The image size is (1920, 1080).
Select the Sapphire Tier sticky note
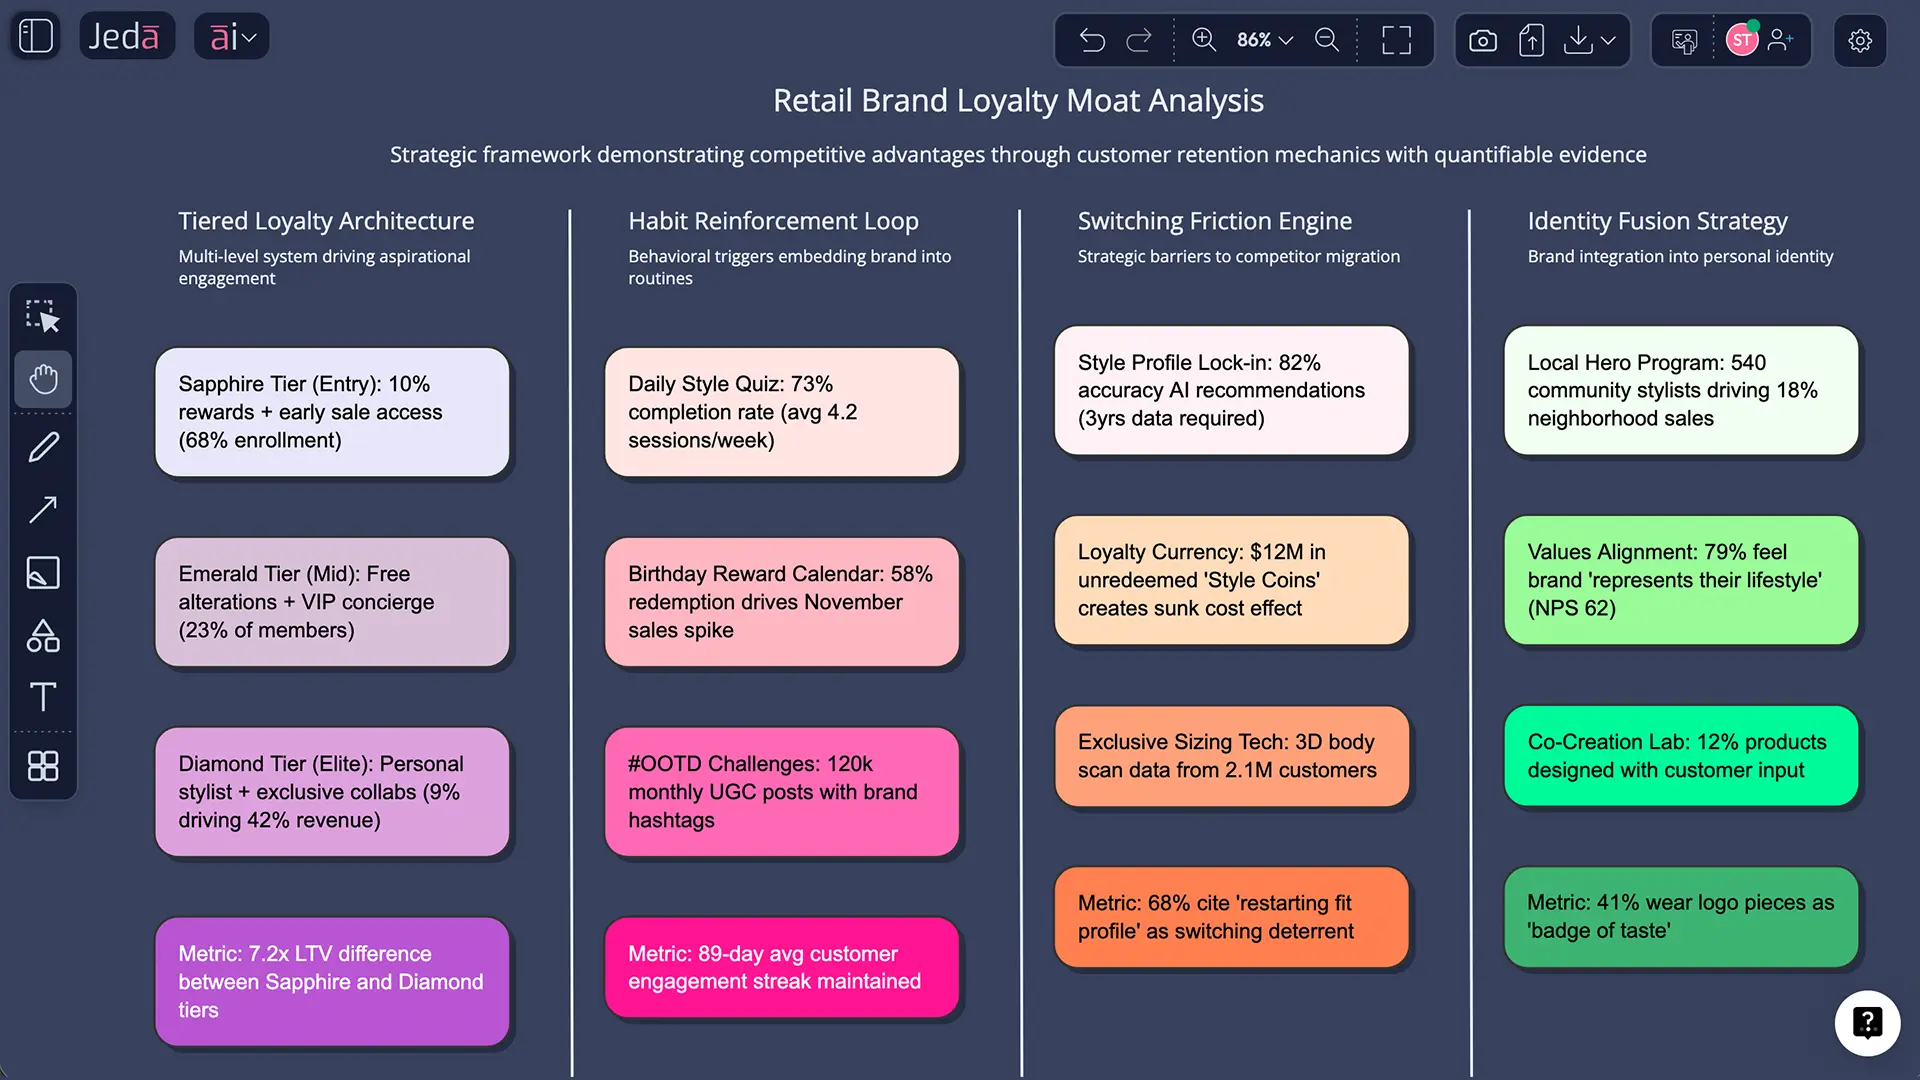pyautogui.click(x=332, y=411)
